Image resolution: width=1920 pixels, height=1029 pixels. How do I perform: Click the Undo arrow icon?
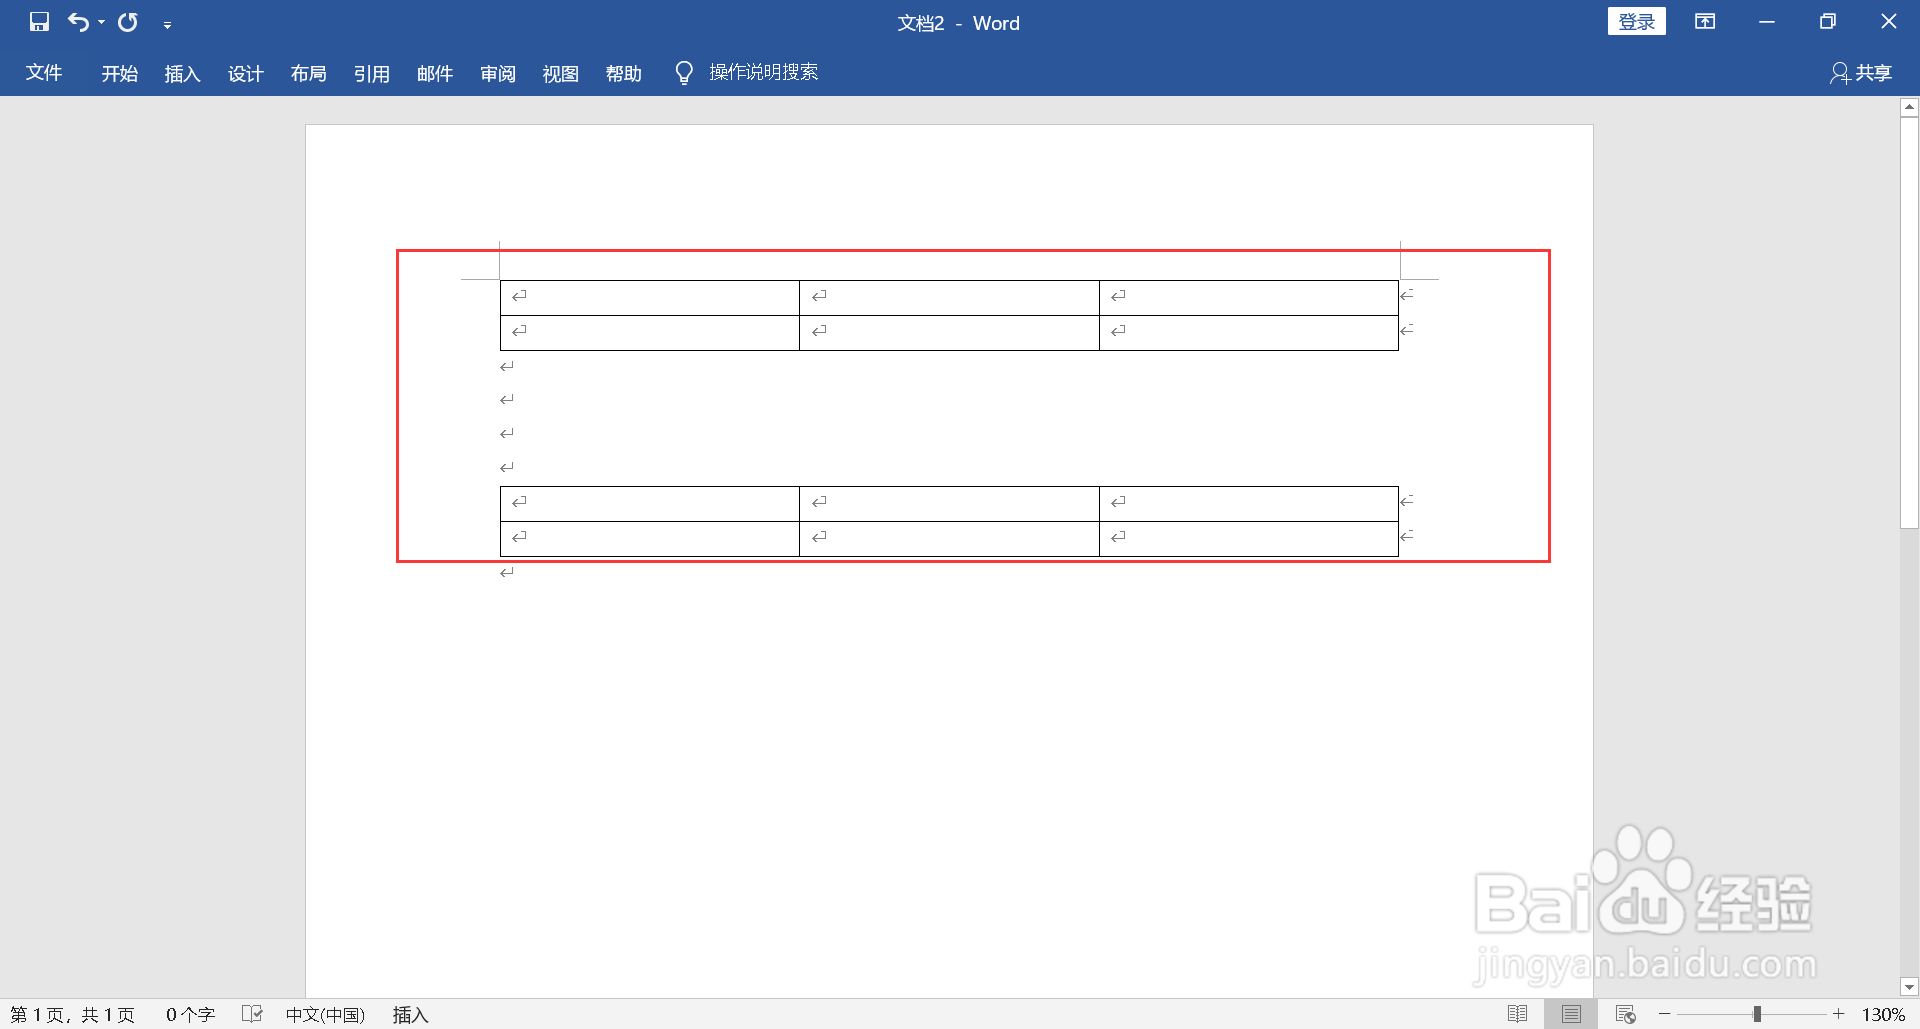(x=78, y=22)
